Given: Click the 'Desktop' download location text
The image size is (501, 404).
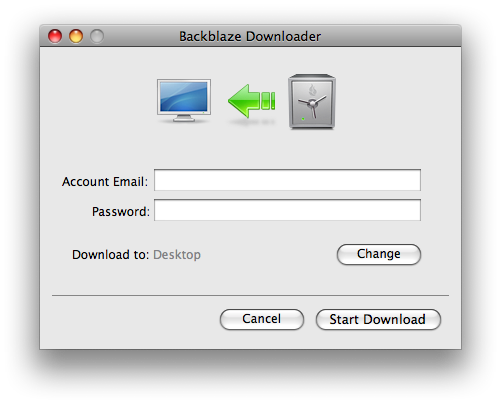Looking at the screenshot, I should pos(177,255).
